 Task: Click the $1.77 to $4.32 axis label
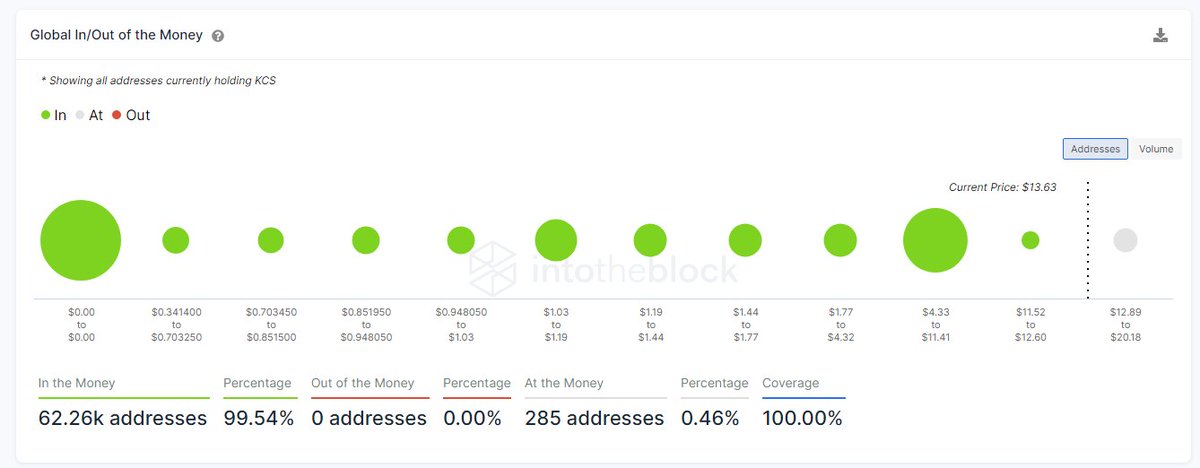(x=840, y=325)
